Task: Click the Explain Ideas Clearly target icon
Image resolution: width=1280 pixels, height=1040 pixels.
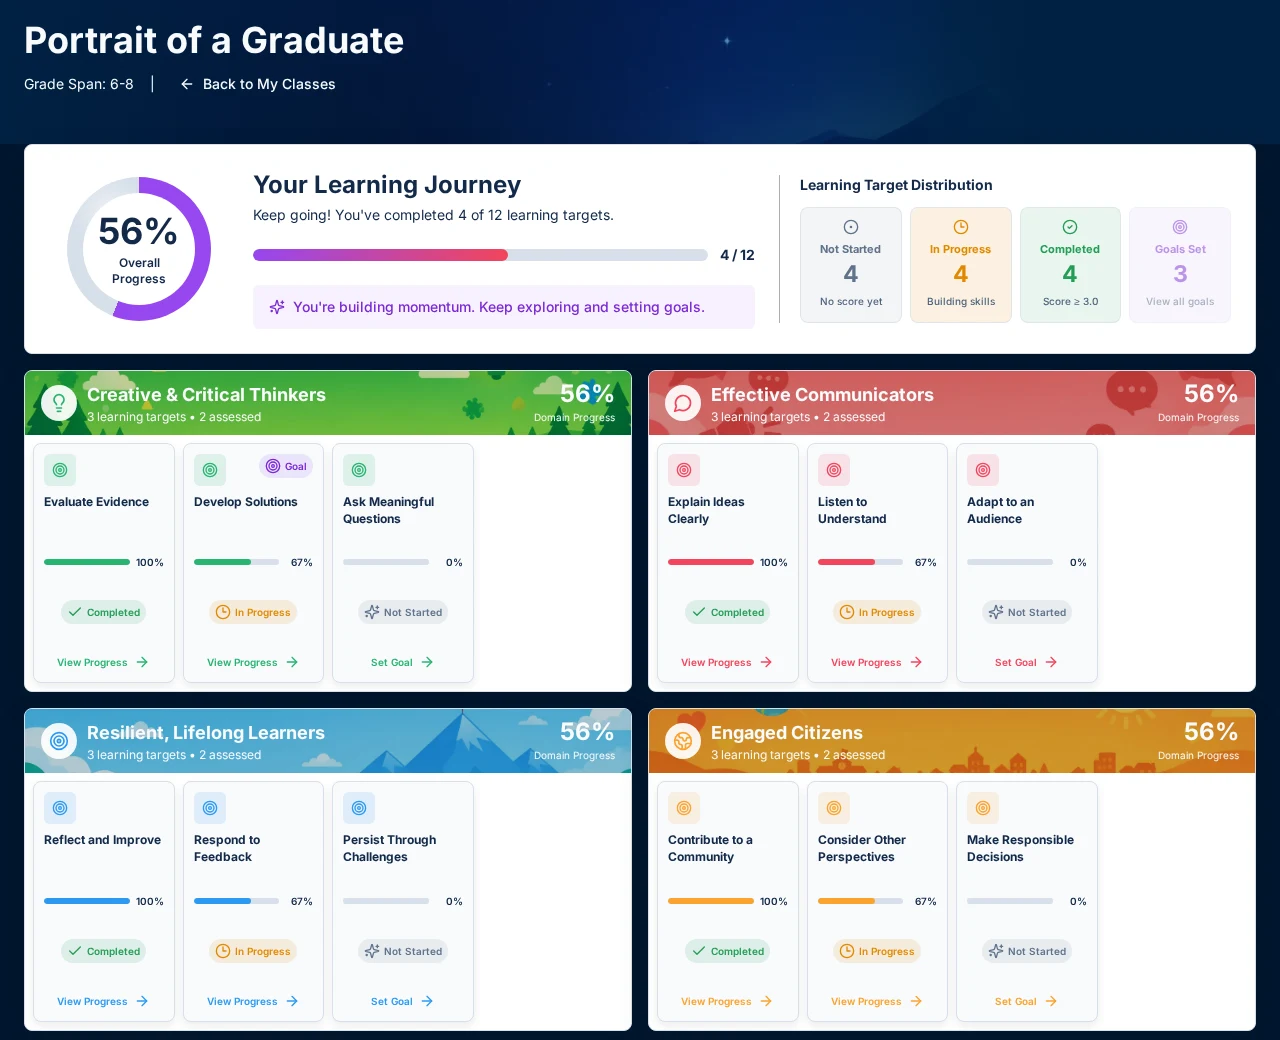Action: pos(684,470)
